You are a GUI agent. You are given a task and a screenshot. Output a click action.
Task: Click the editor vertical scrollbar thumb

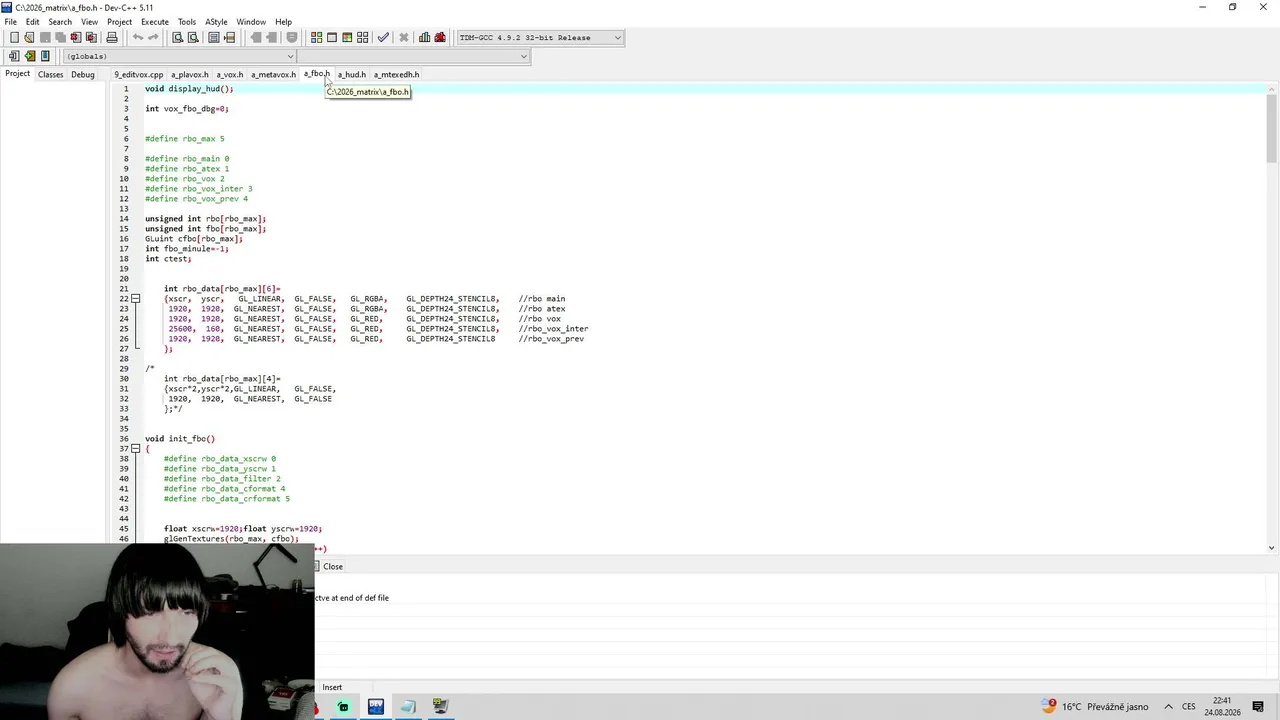1272,128
